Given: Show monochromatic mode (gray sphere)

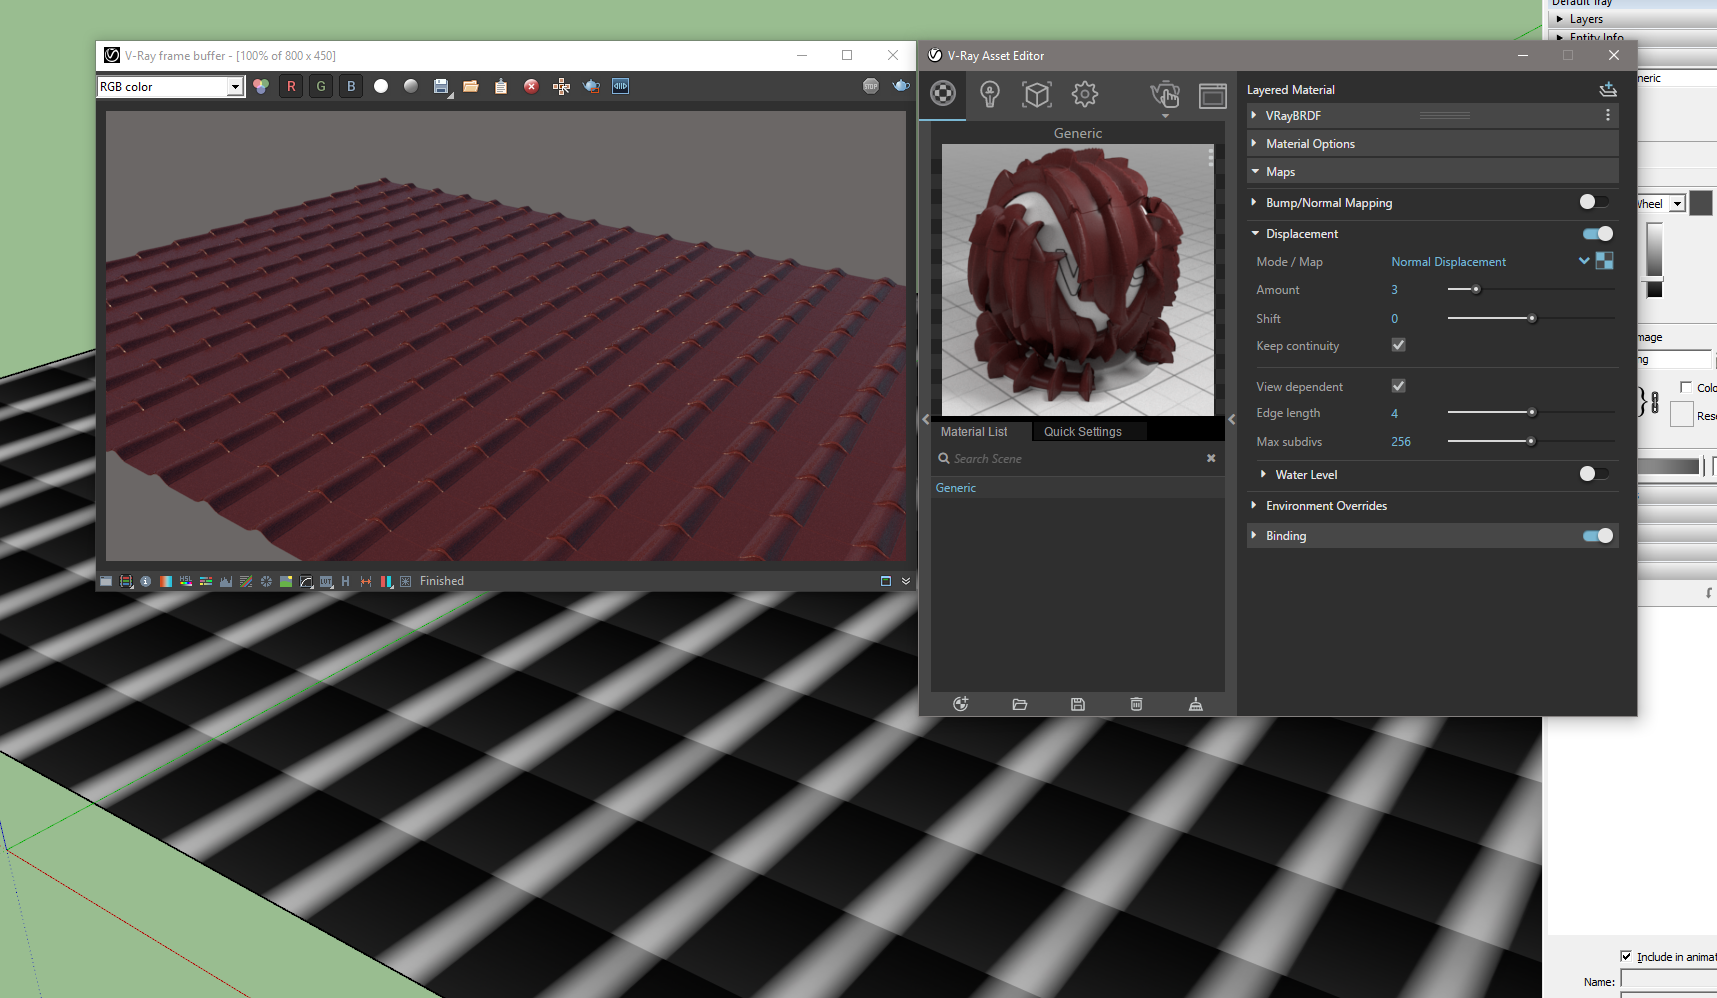Looking at the screenshot, I should click(411, 86).
